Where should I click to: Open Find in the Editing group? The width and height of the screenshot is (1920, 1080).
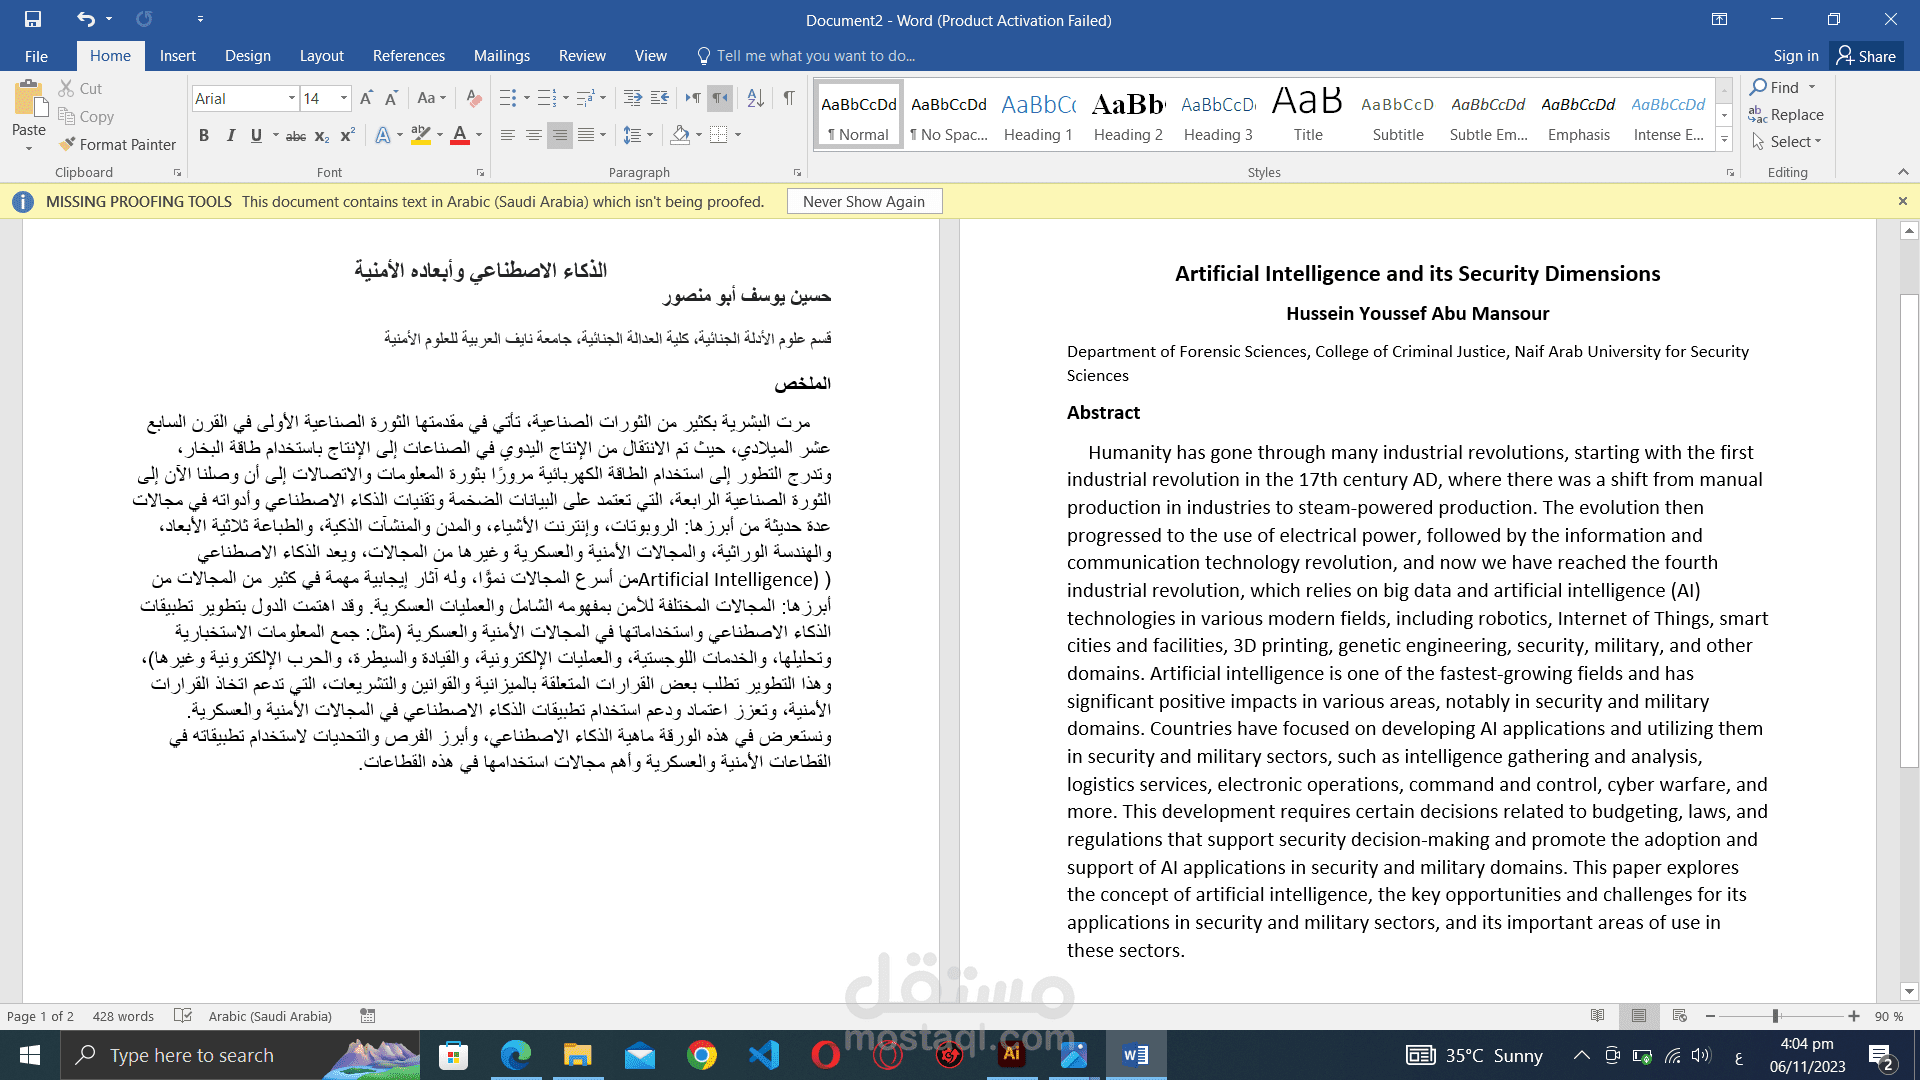pos(1775,87)
